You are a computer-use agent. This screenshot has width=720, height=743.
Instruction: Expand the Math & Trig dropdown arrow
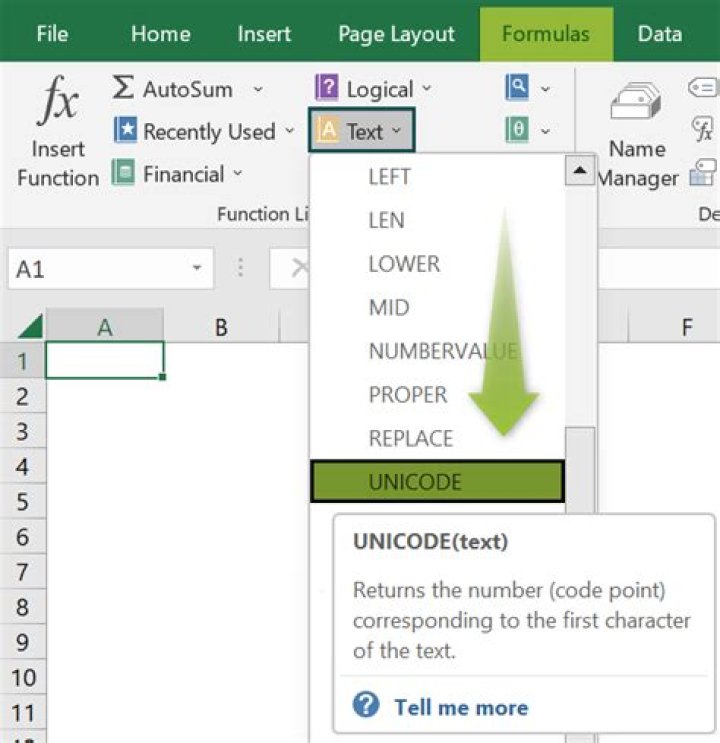point(546,131)
